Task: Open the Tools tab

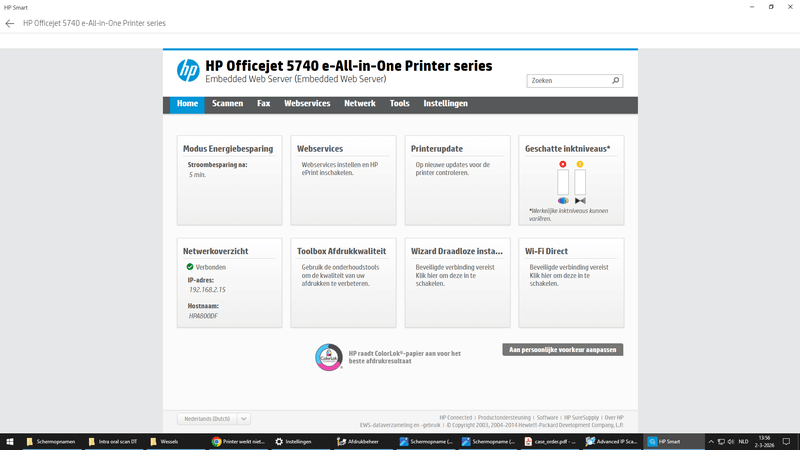Action: [399, 104]
